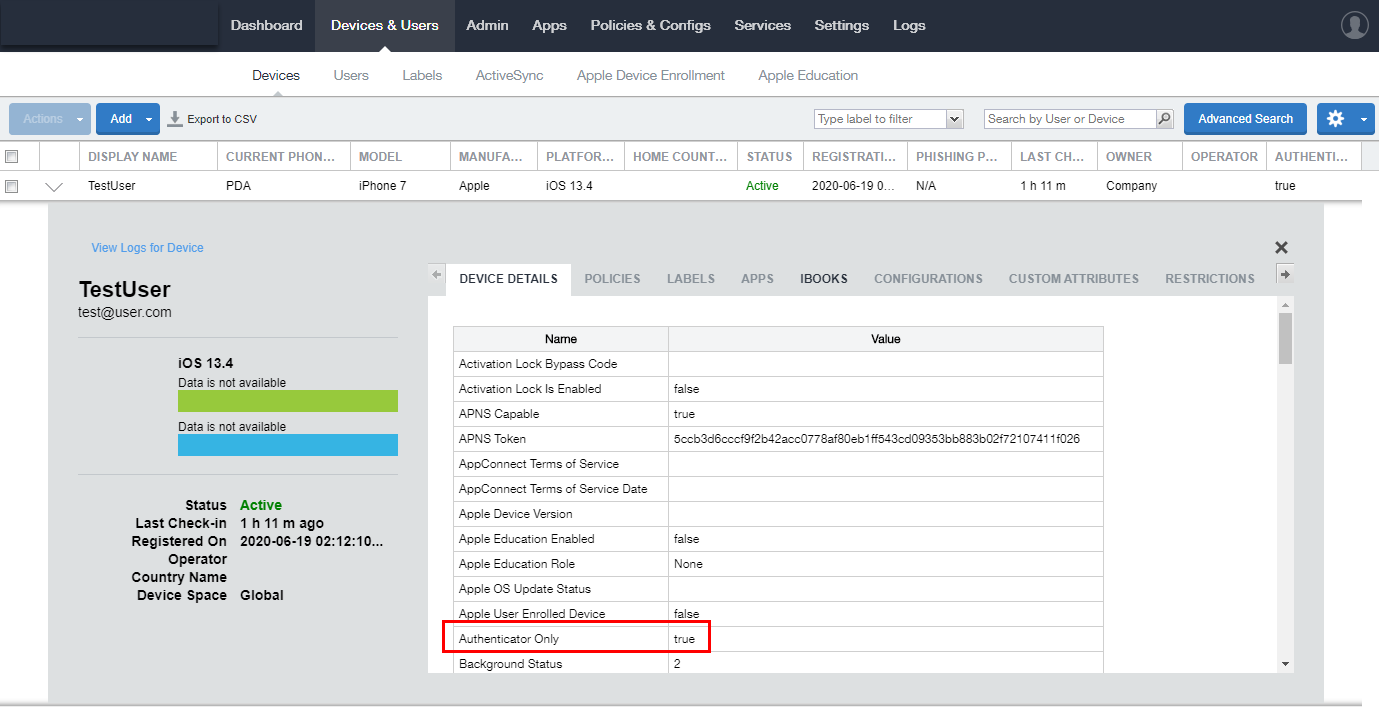Click the Export to CSV download icon
The width and height of the screenshot is (1379, 708).
(175, 119)
